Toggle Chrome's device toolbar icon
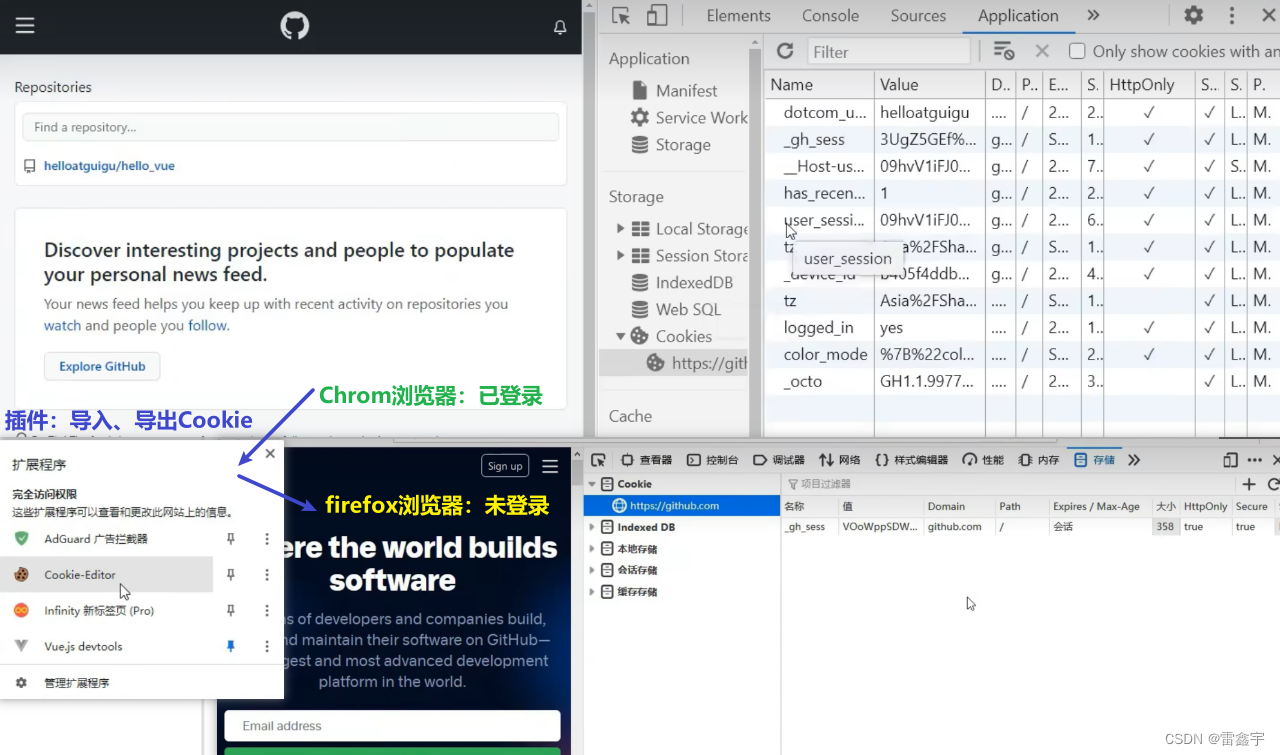The image size is (1280, 755). click(x=656, y=16)
